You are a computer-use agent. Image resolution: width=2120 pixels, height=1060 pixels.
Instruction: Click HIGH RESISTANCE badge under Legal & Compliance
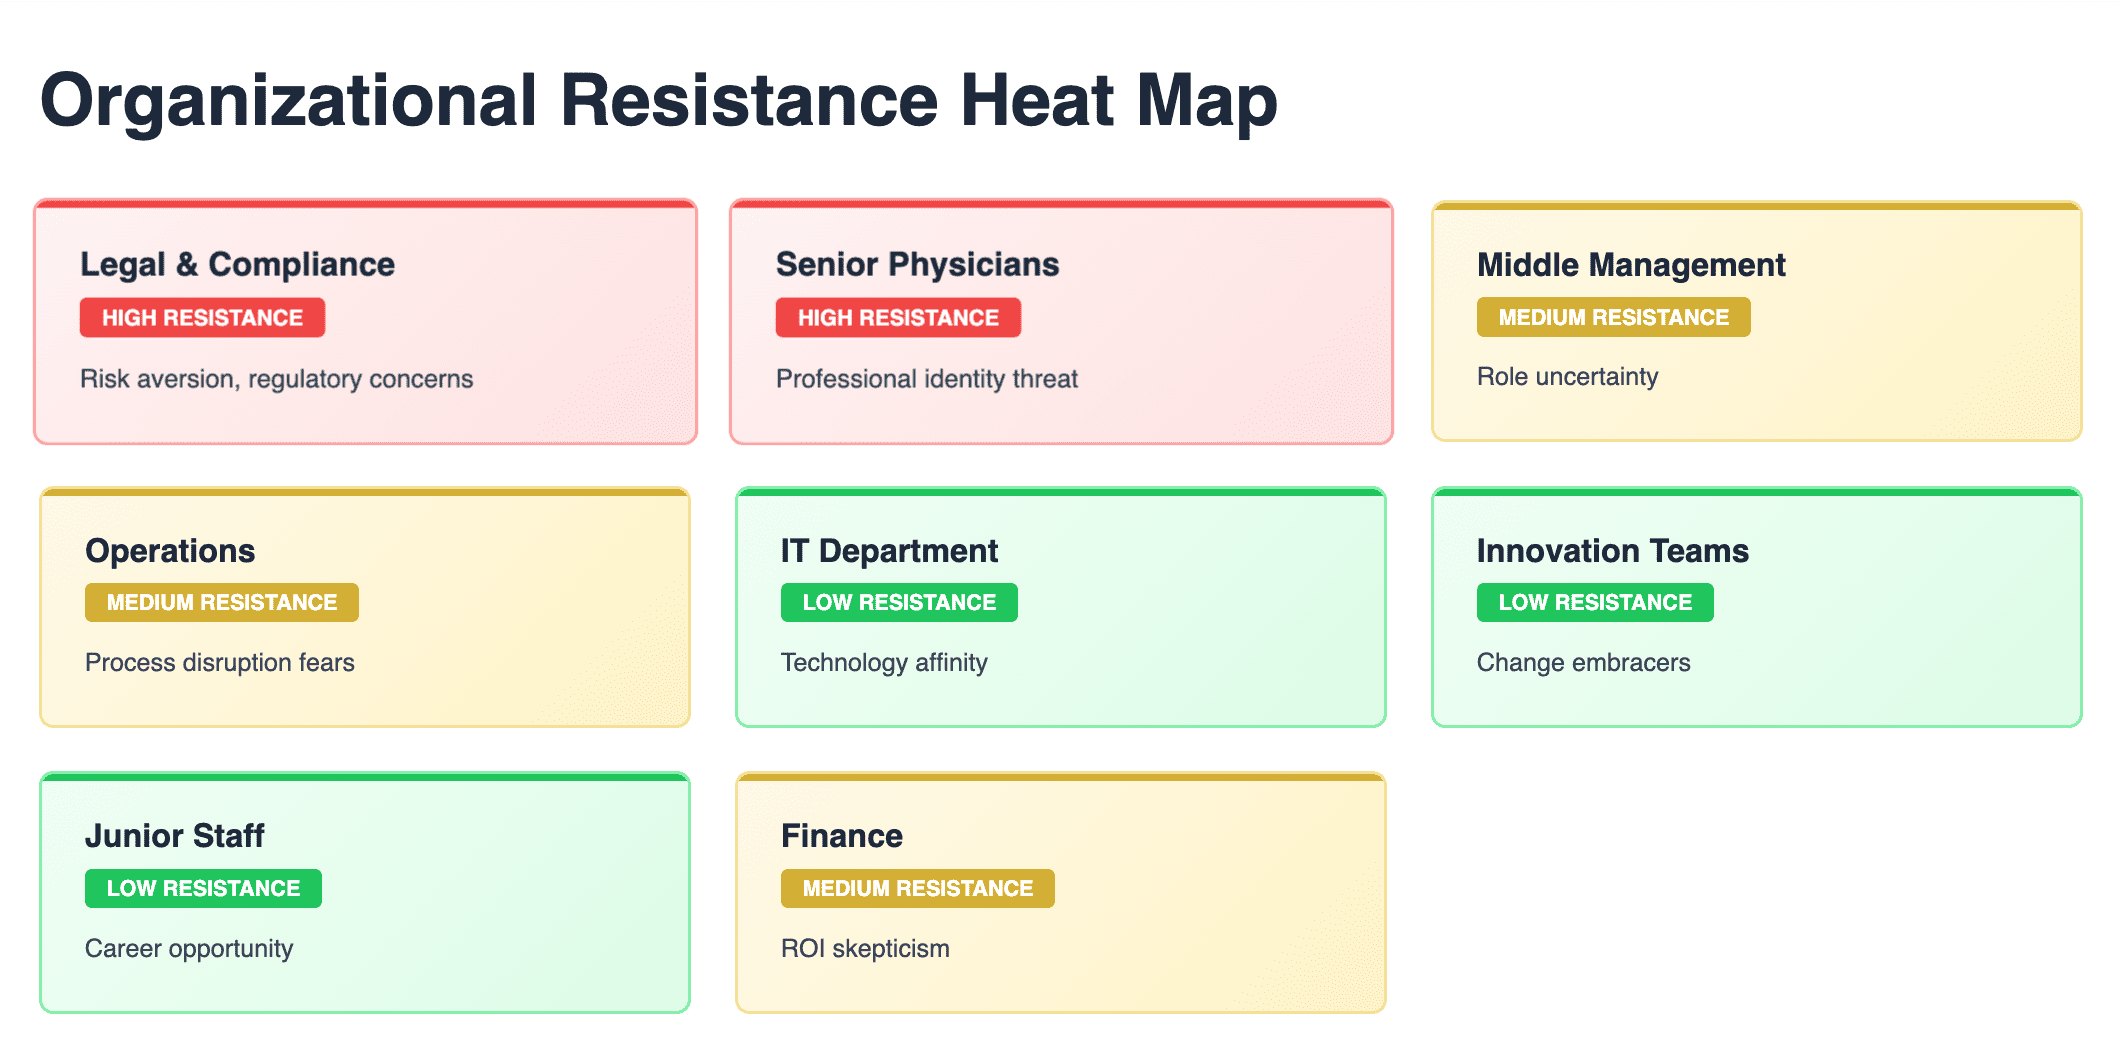pyautogui.click(x=202, y=317)
